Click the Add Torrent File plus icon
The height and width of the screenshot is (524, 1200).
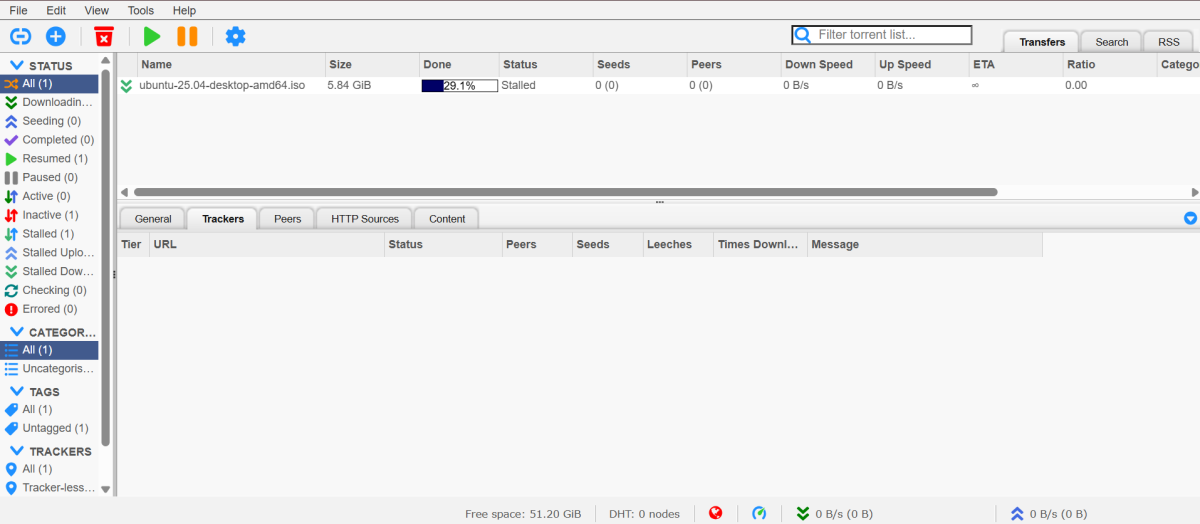(x=56, y=36)
